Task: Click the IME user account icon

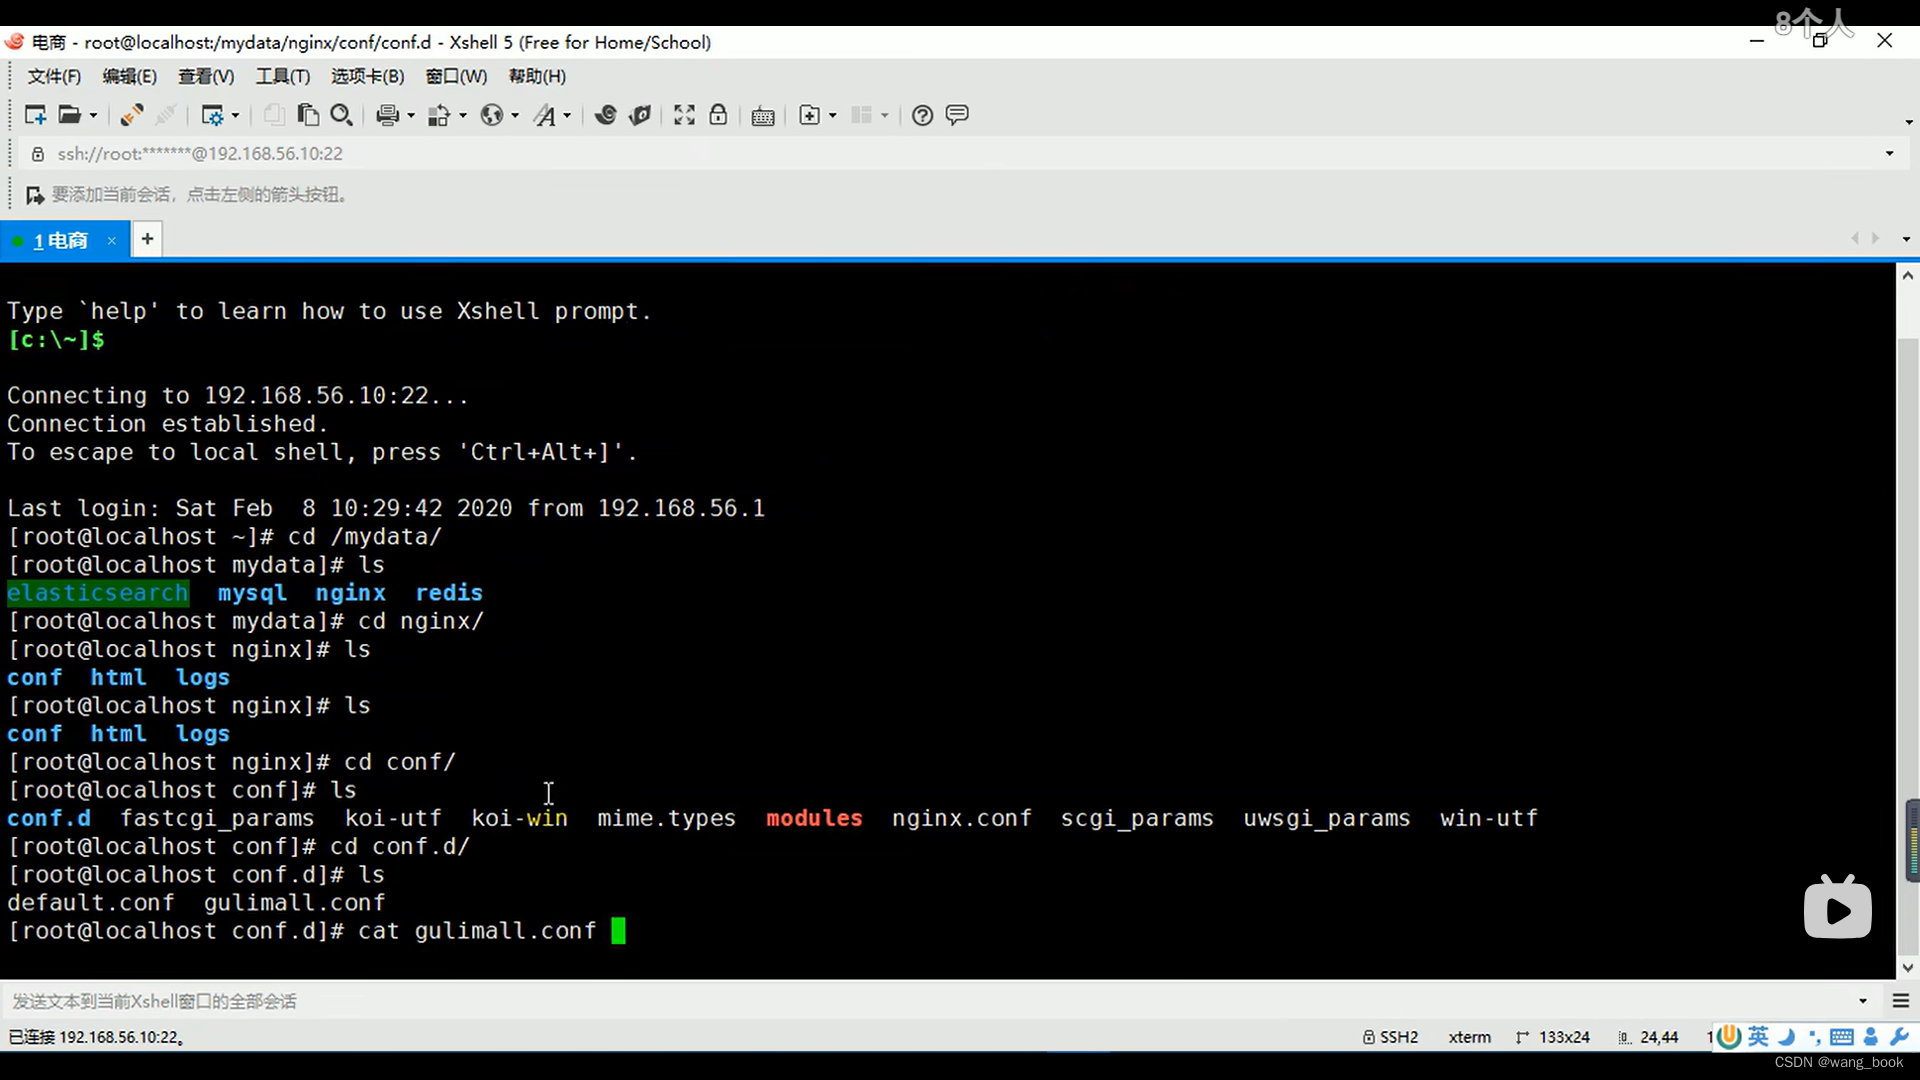Action: coord(1871,1036)
